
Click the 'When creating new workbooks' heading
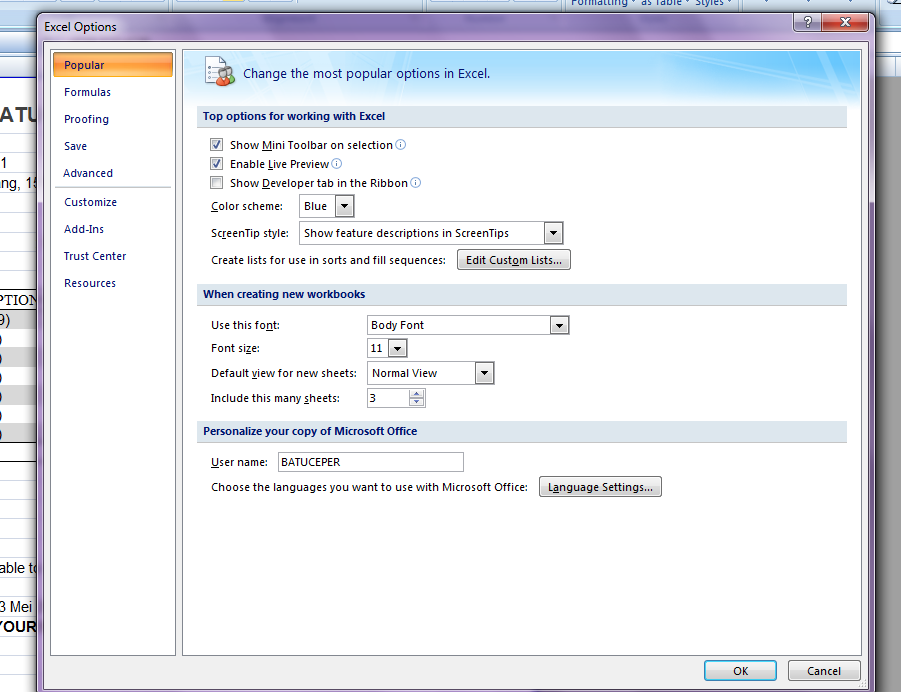[284, 294]
